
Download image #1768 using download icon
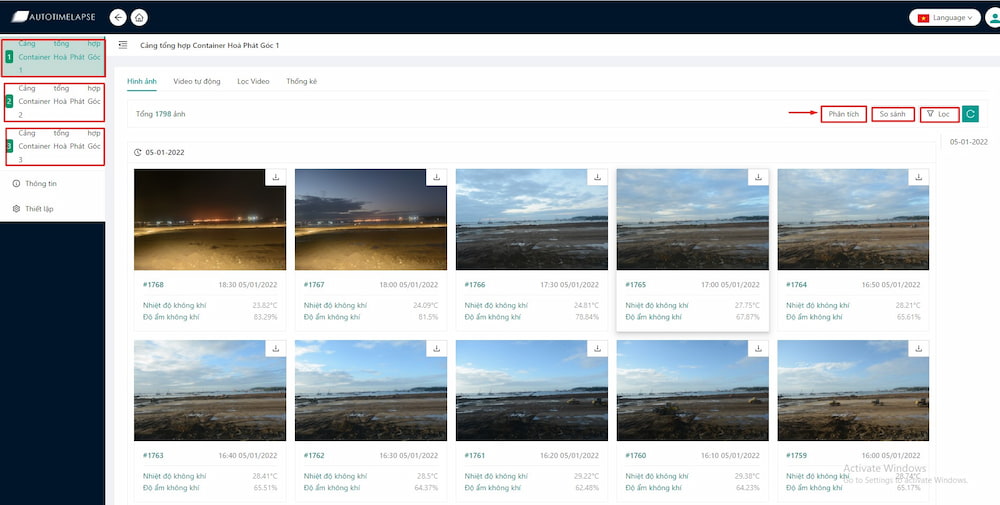coord(276,177)
